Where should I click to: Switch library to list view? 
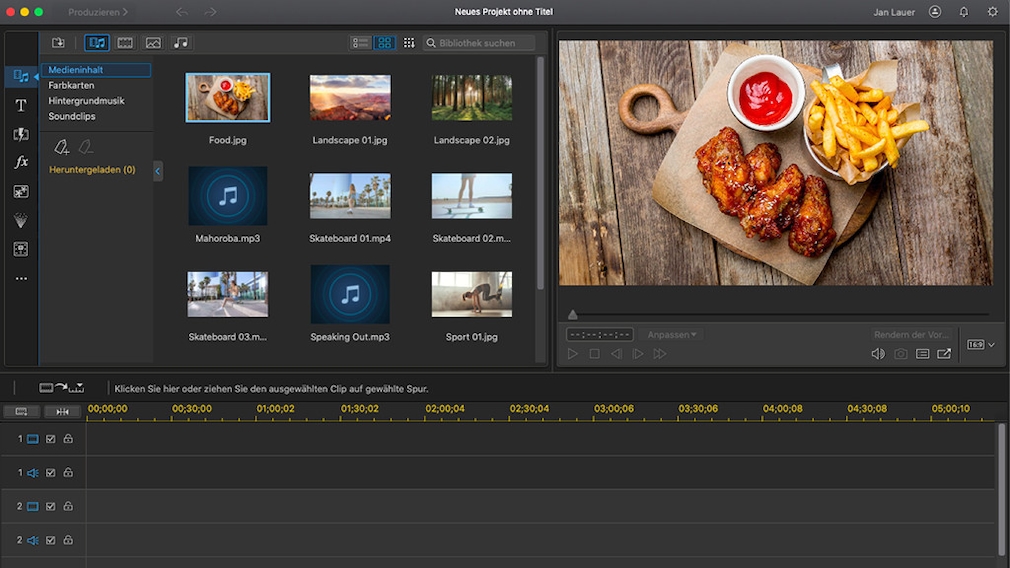click(360, 43)
